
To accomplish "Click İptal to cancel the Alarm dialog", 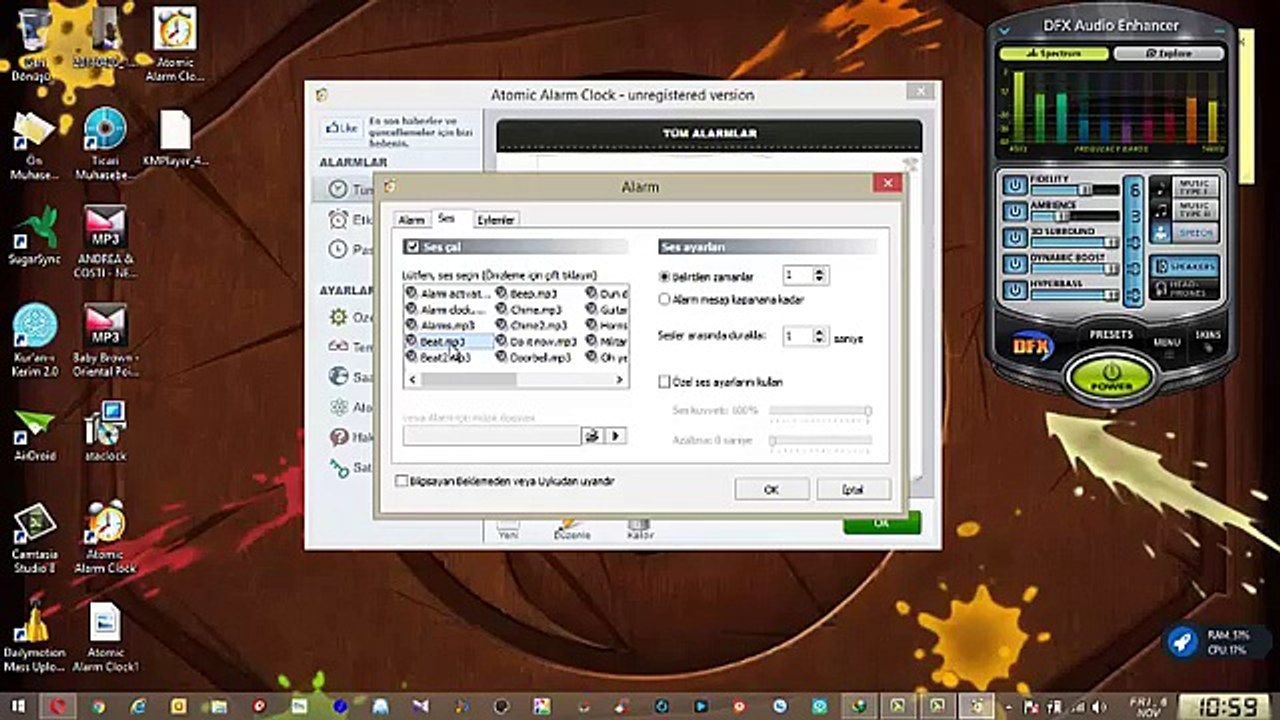I will pos(853,489).
